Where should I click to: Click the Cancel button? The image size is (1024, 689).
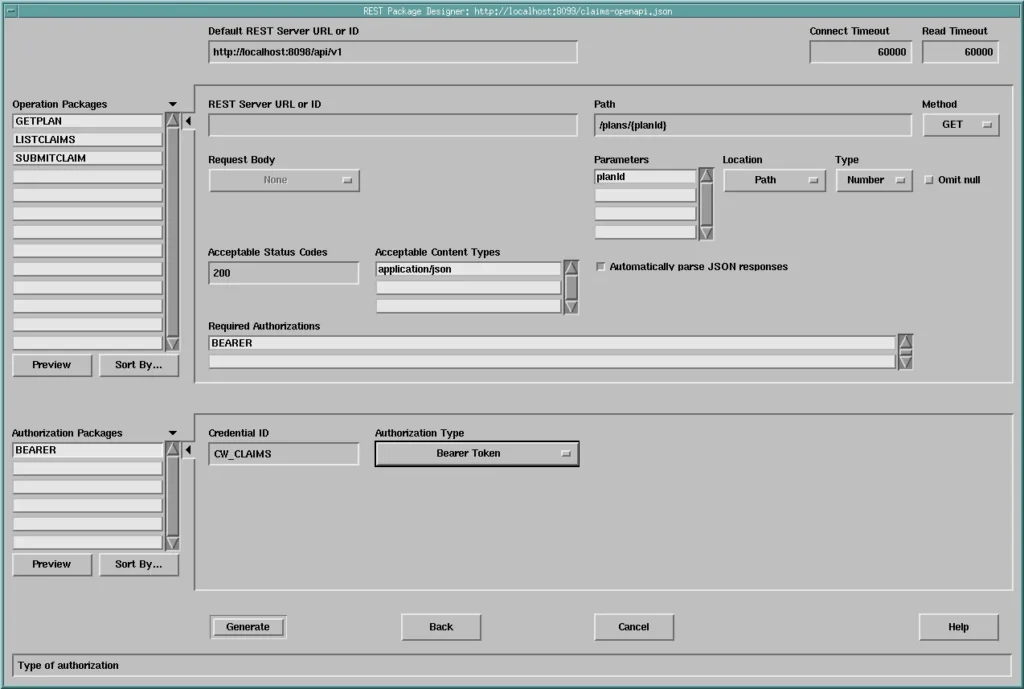click(633, 627)
